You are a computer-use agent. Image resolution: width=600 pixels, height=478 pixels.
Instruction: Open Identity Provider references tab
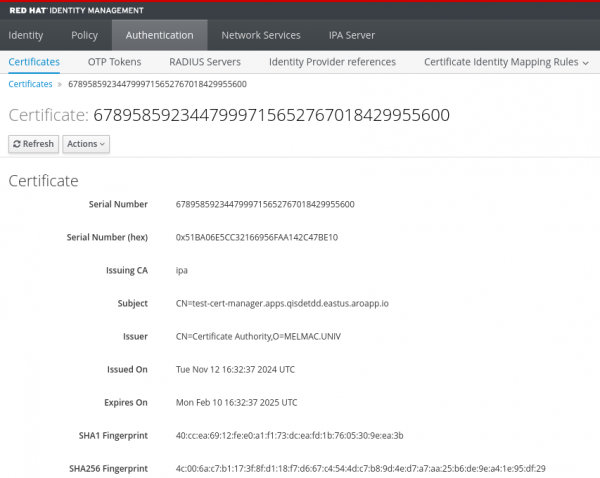(332, 62)
